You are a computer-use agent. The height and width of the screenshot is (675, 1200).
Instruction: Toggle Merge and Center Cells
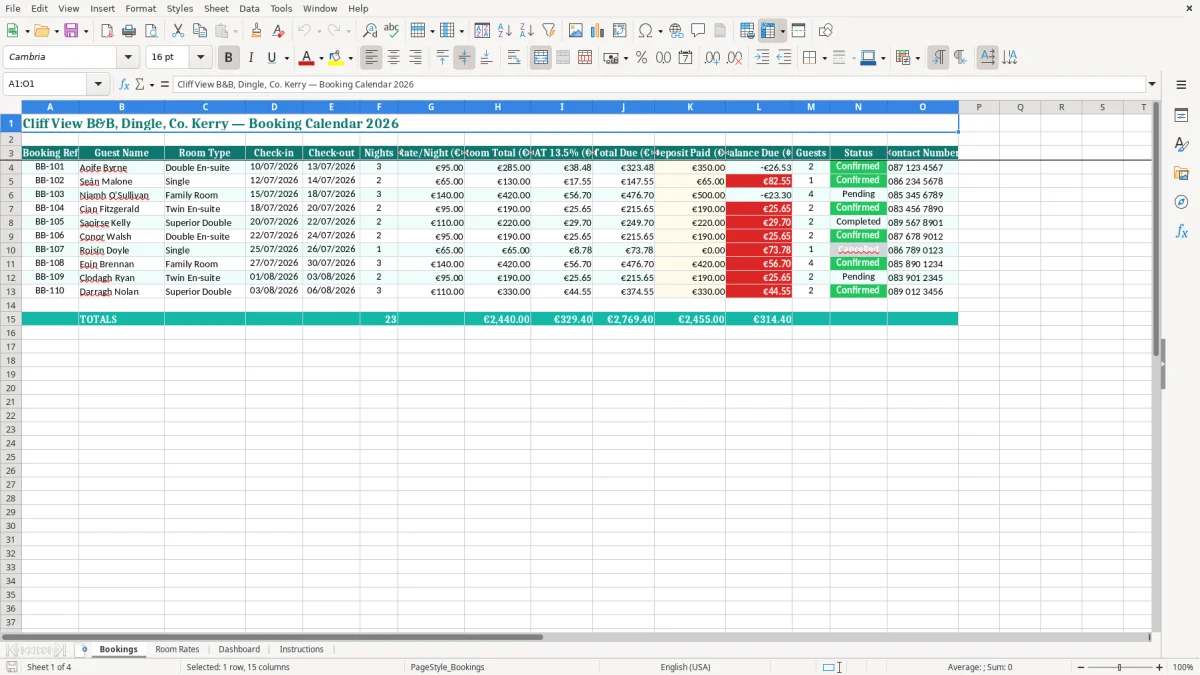pos(541,58)
